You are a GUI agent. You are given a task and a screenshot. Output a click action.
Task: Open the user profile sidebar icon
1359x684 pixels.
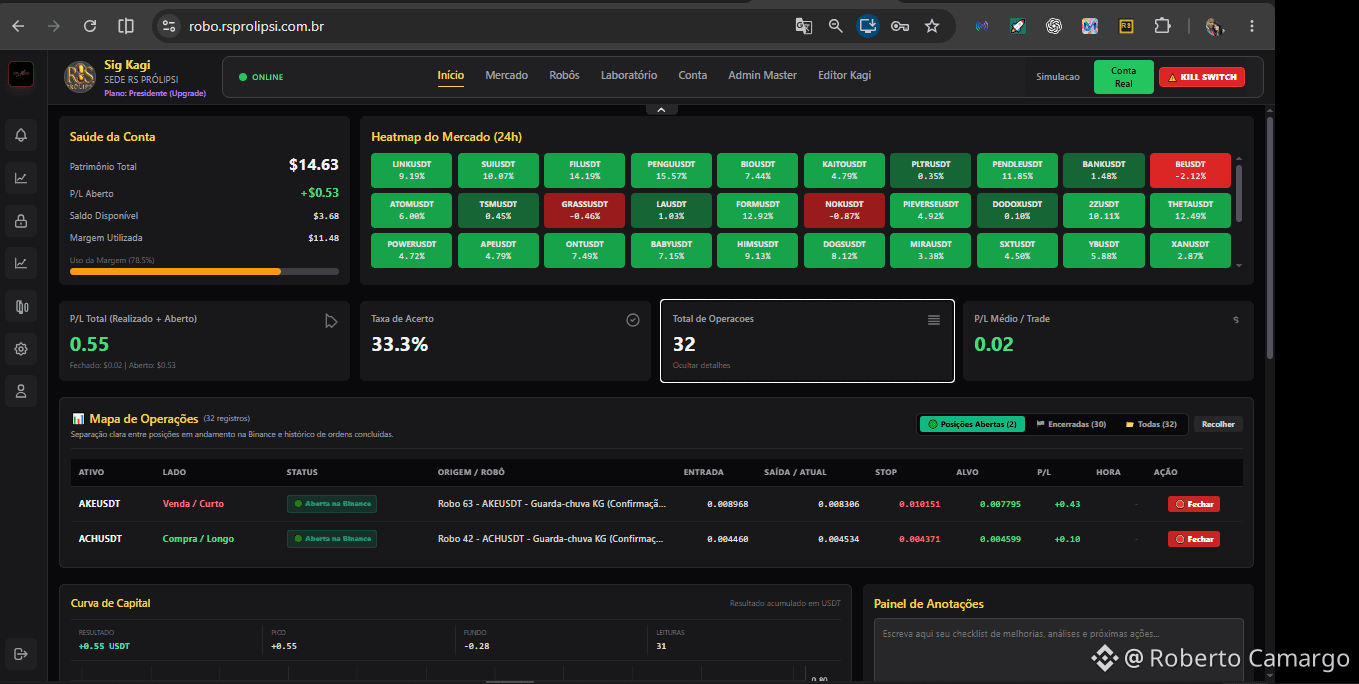(x=20, y=392)
